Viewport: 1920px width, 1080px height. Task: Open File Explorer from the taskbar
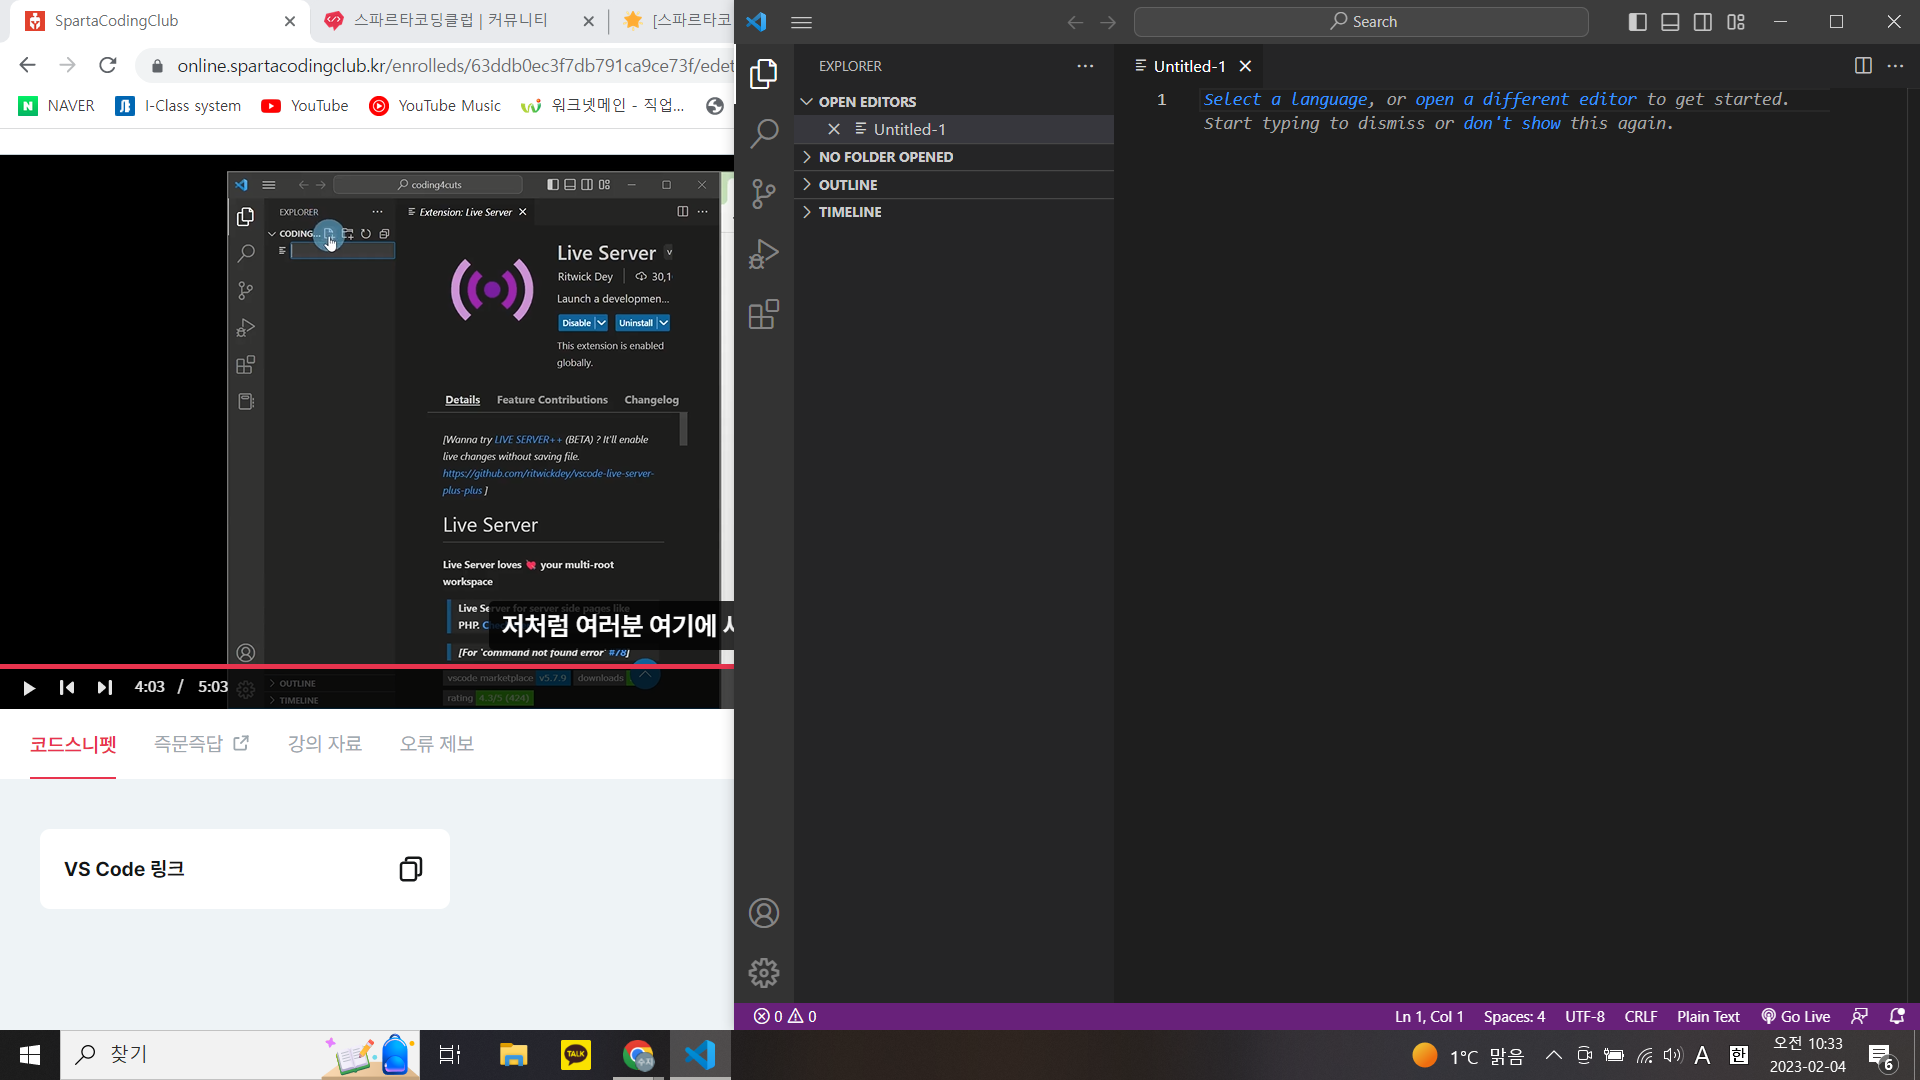[x=513, y=1055]
